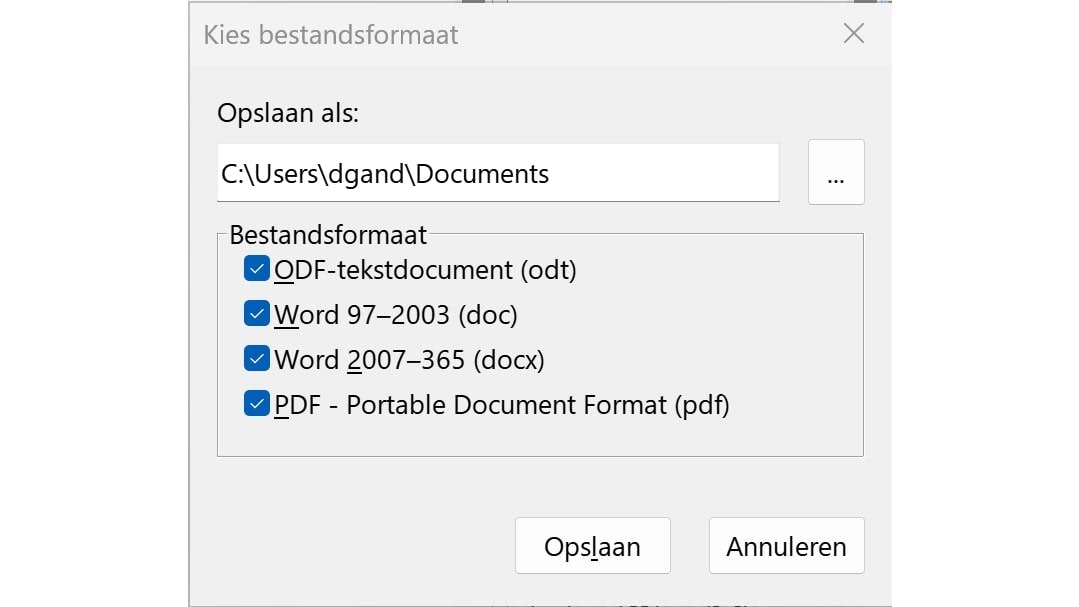The image size is (1079, 607).
Task: Place cursor on 'Documents' in the path field
Action: tap(482, 174)
